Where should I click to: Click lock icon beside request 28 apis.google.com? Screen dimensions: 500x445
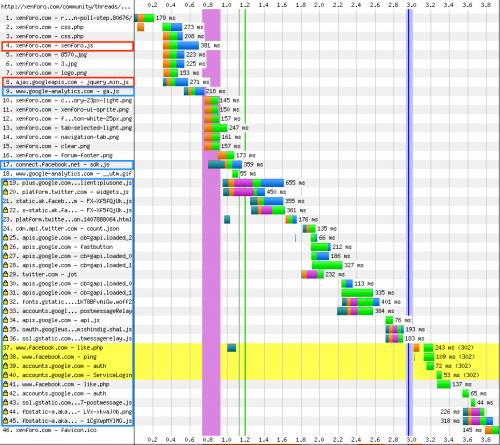(x=5, y=265)
